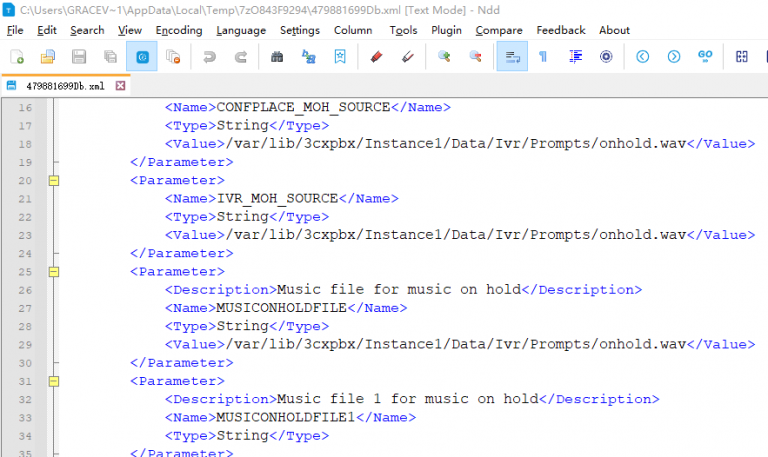The height and width of the screenshot is (457, 768).
Task: Select the 479881699Db.xml file tab
Action: pyautogui.click(x=64, y=86)
